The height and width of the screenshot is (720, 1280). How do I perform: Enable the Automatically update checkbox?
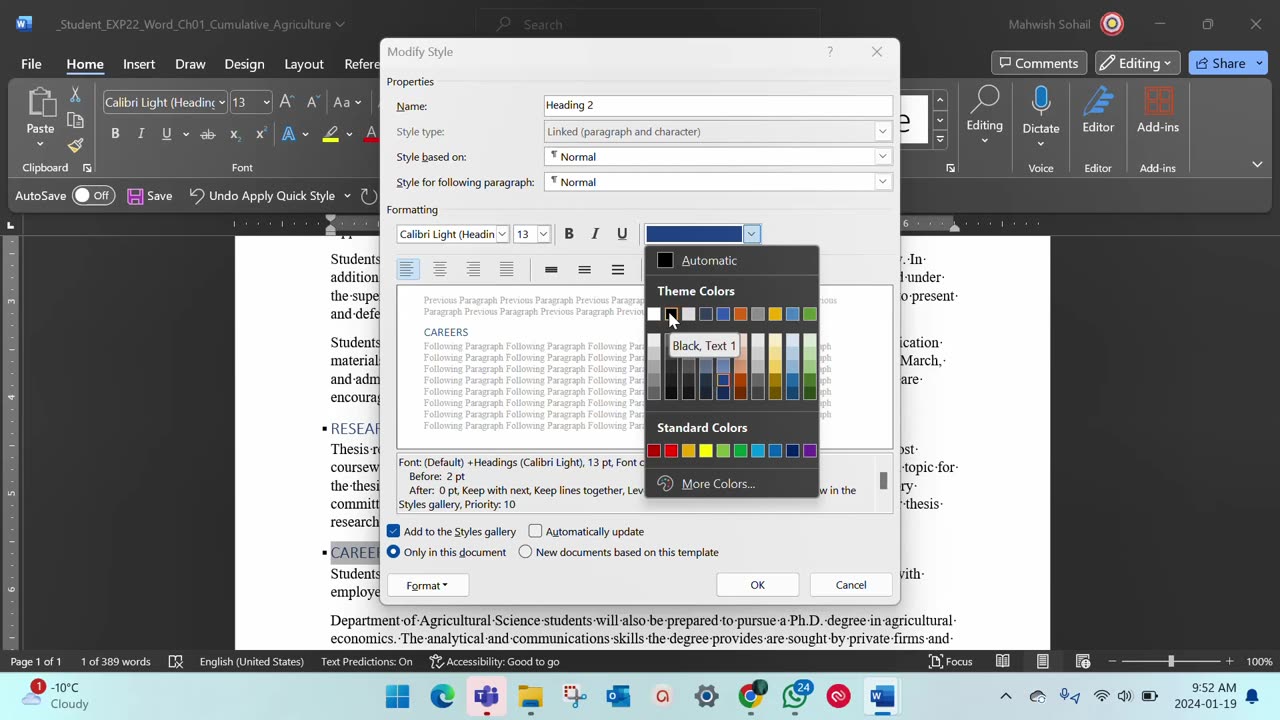pos(535,531)
